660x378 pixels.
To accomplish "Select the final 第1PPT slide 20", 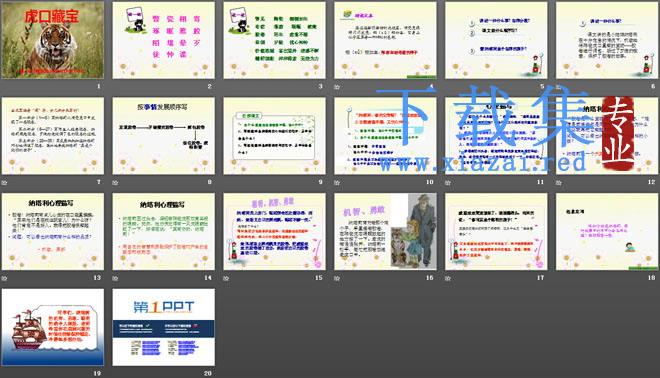I will coord(163,327).
